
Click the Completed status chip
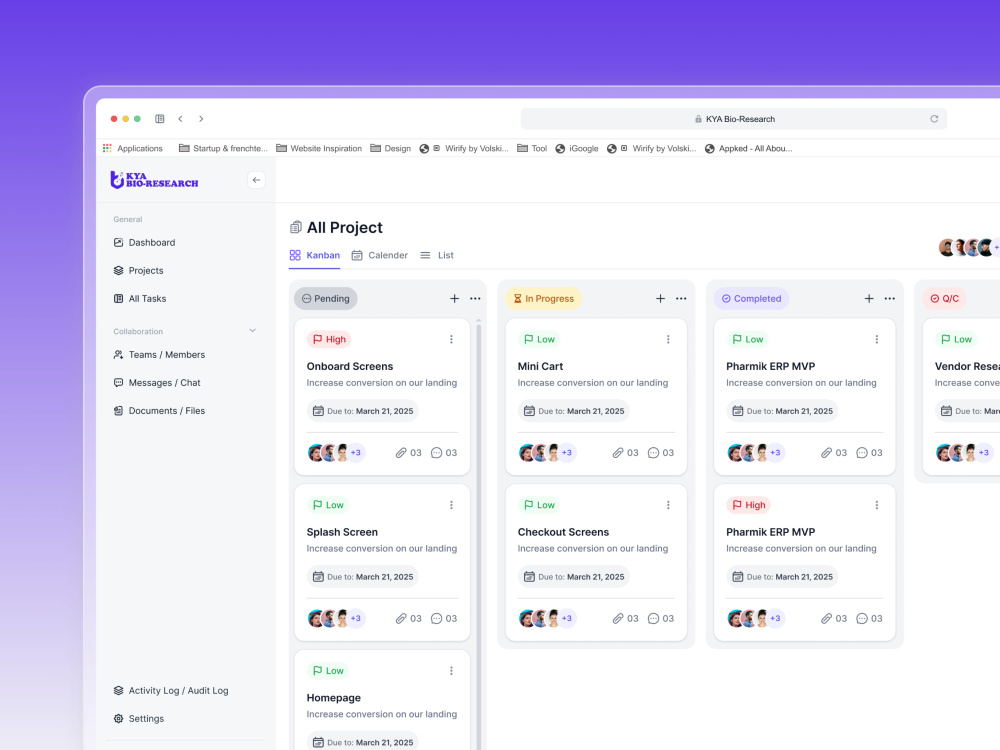pyautogui.click(x=751, y=298)
